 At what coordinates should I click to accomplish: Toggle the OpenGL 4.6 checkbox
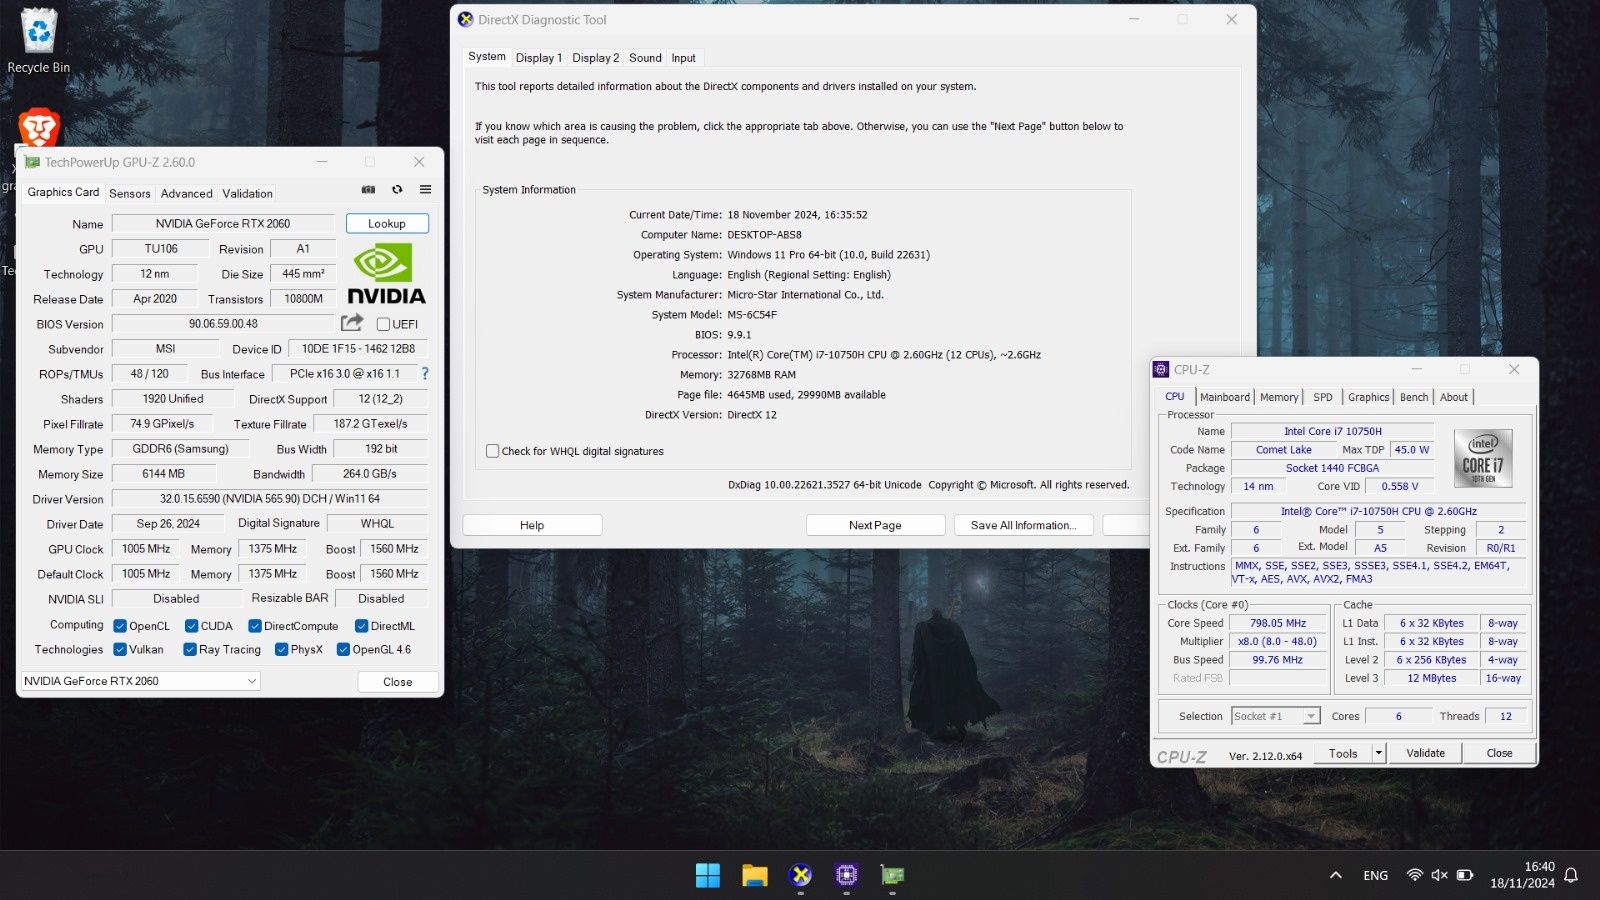click(343, 649)
